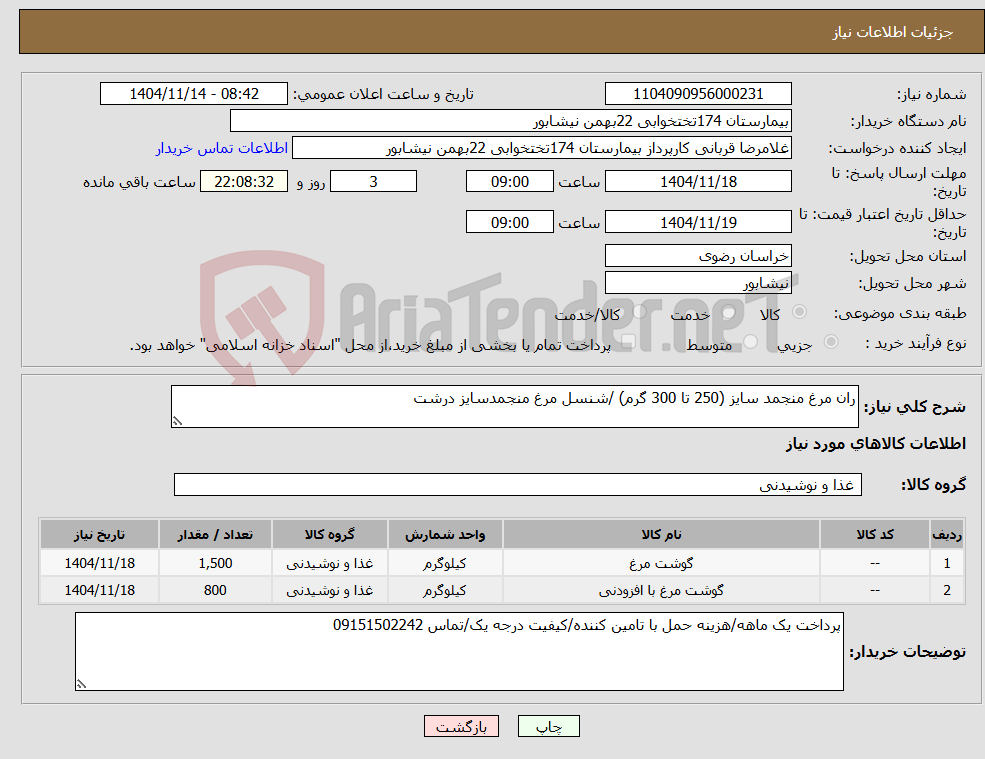
Task: Click the date 1404/11/18 in row 2
Action: click(x=99, y=590)
